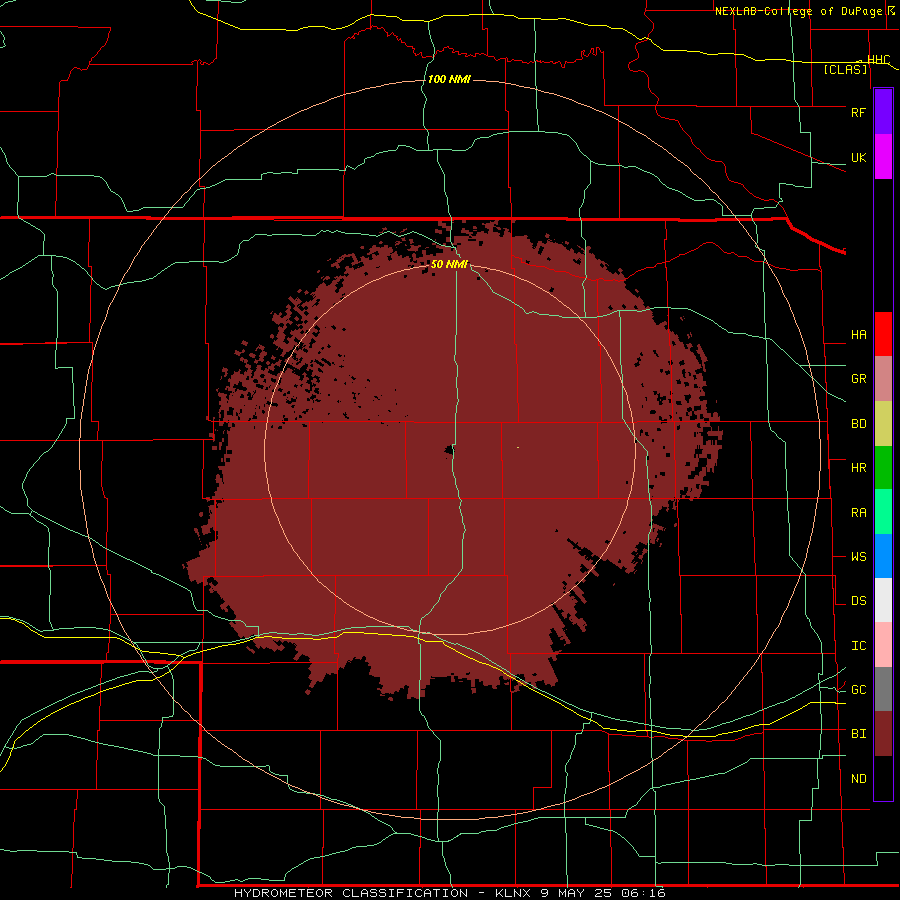Click the GR salmon legend color swatch

pos(883,378)
